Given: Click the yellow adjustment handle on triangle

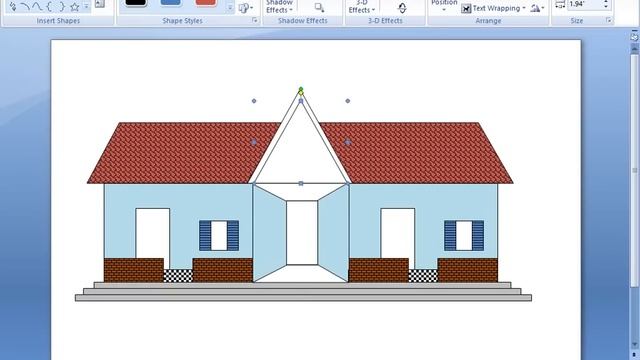Looking at the screenshot, I should click(x=301, y=93).
